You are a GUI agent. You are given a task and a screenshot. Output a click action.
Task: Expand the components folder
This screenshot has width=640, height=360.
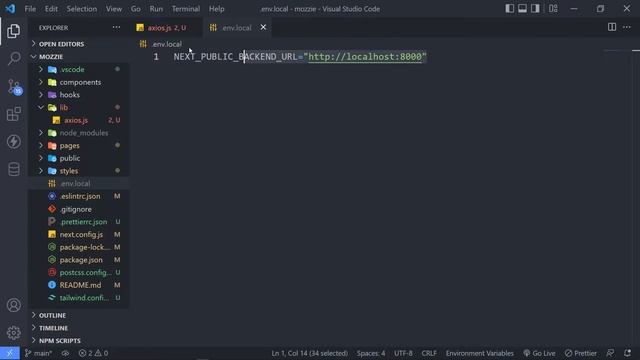pos(79,82)
